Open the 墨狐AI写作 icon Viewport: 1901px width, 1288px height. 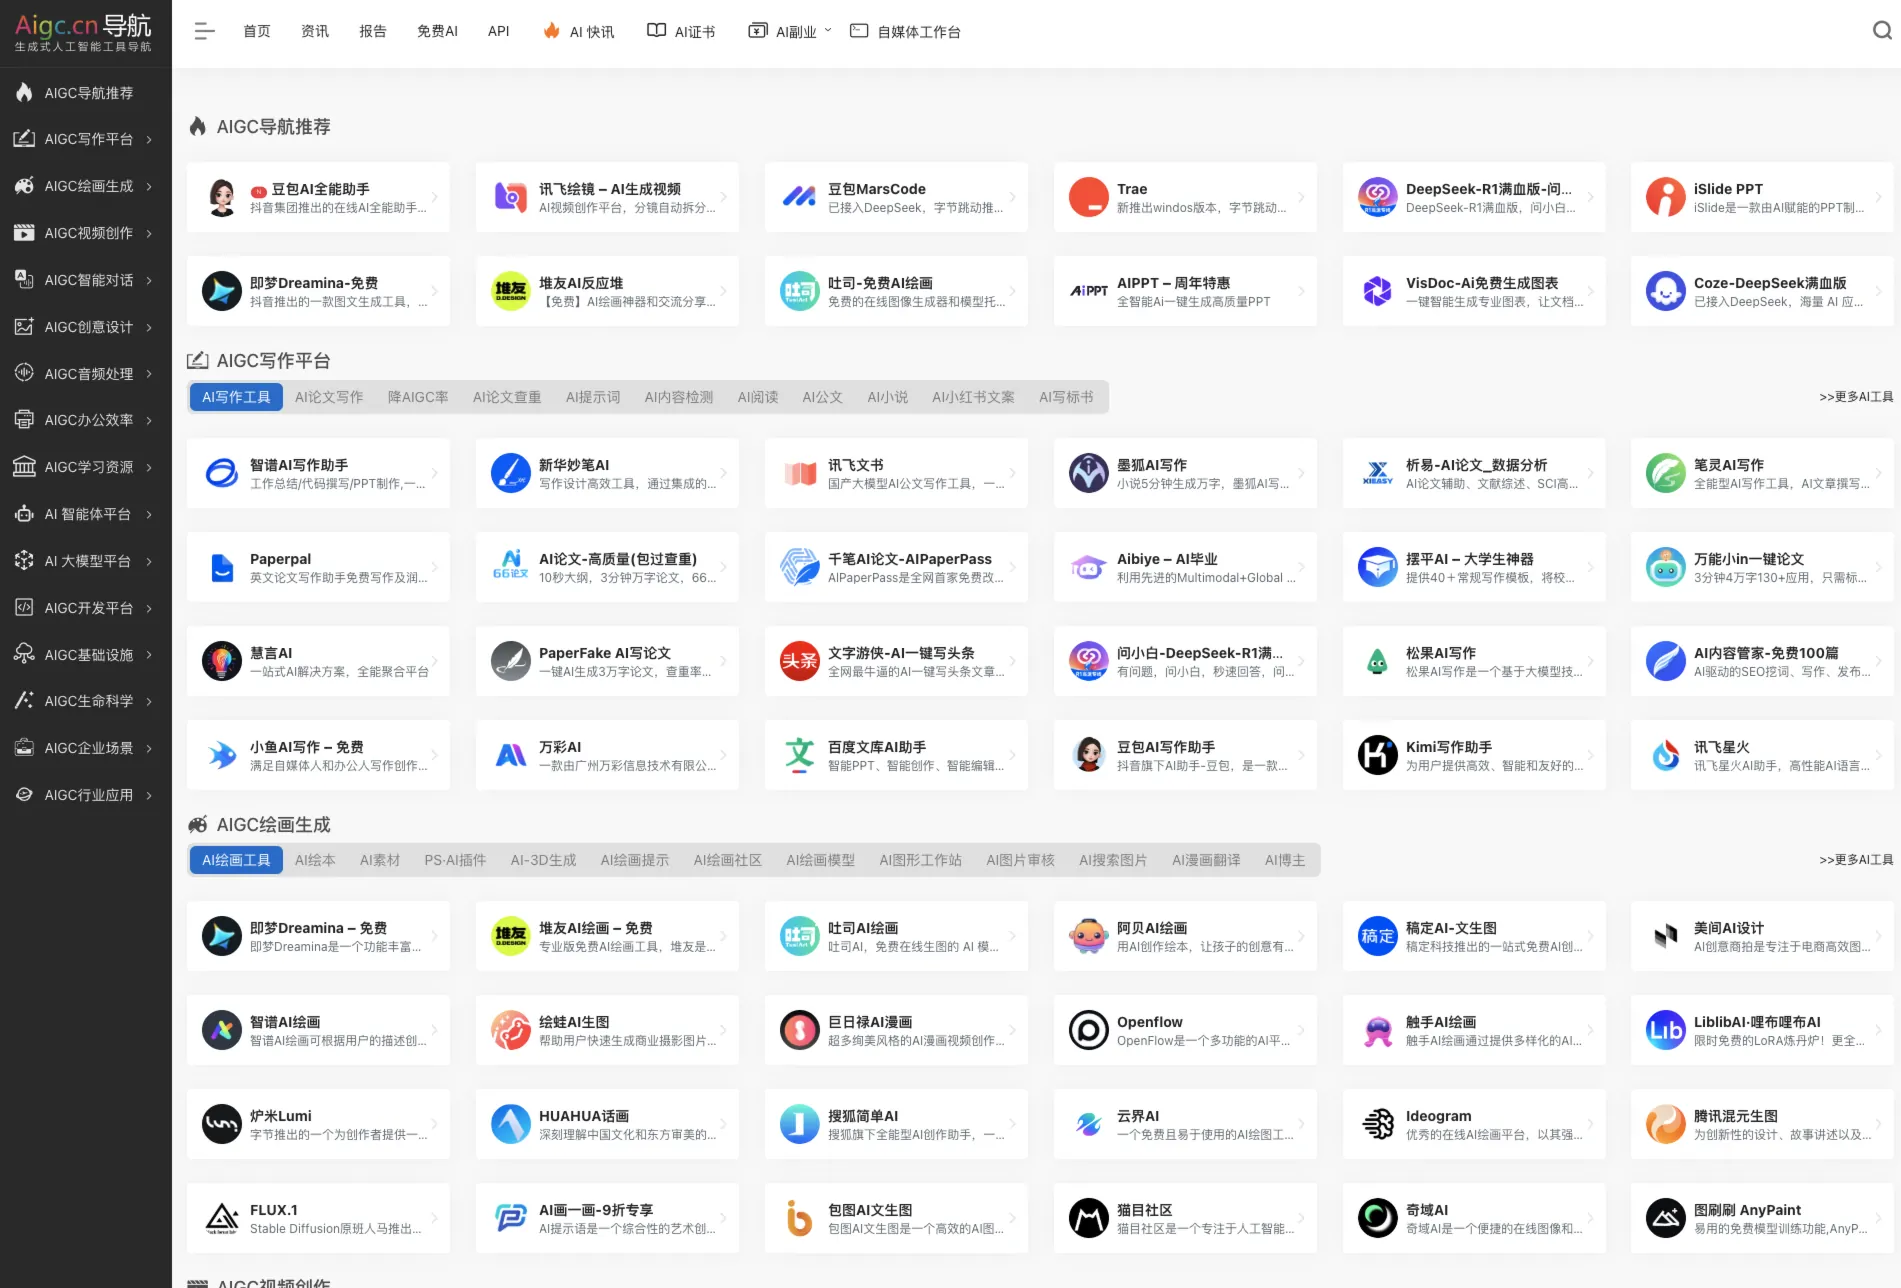[1089, 473]
